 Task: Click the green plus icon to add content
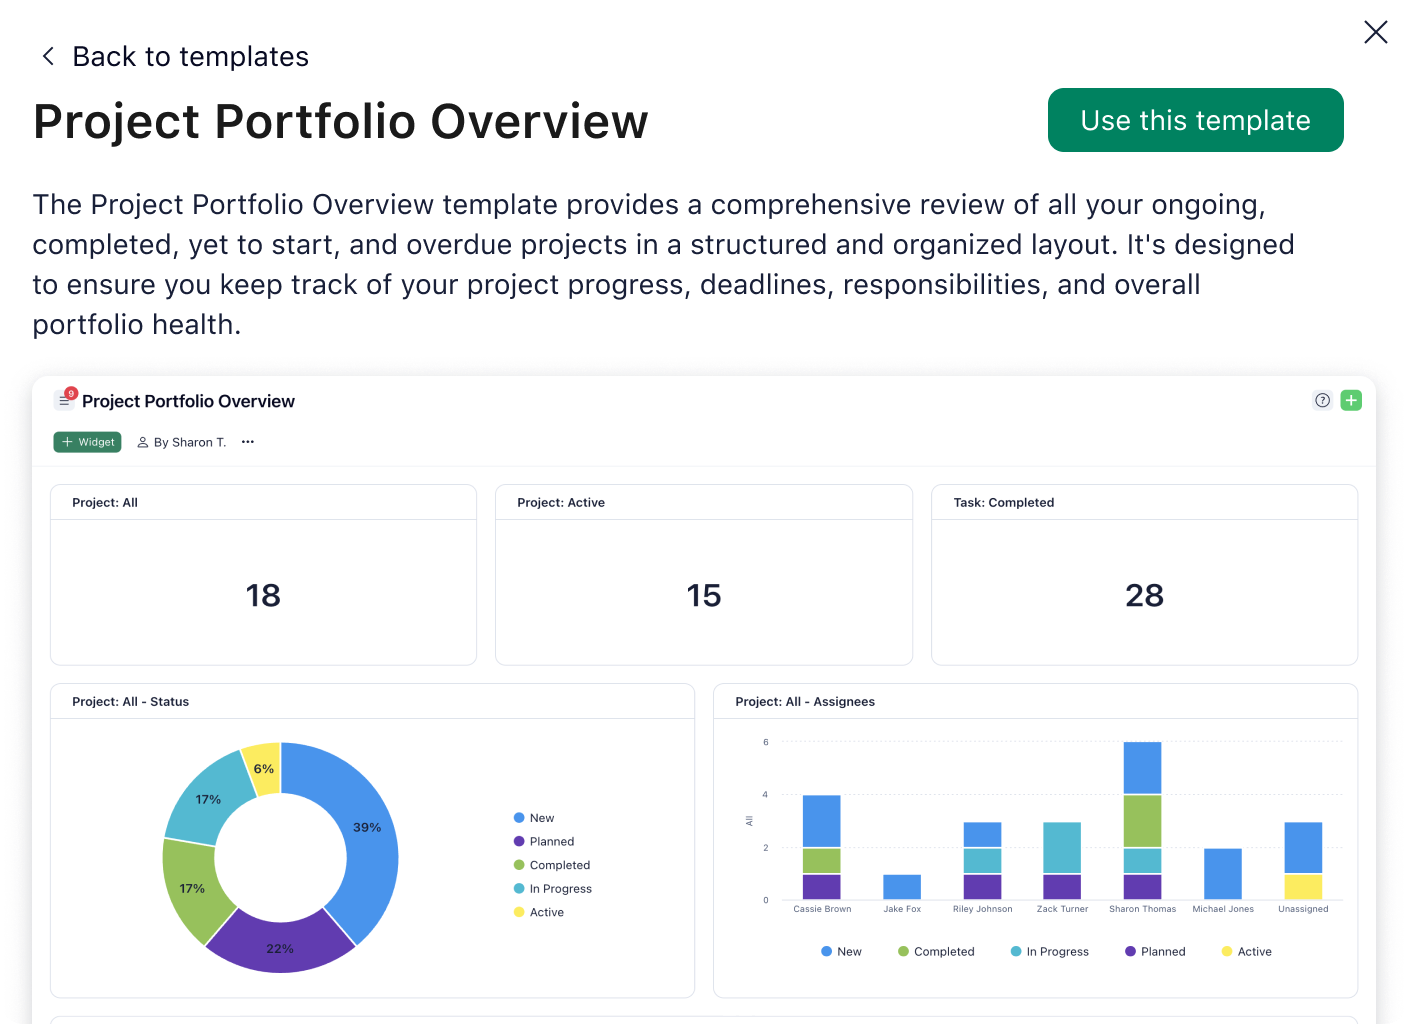[1351, 400]
